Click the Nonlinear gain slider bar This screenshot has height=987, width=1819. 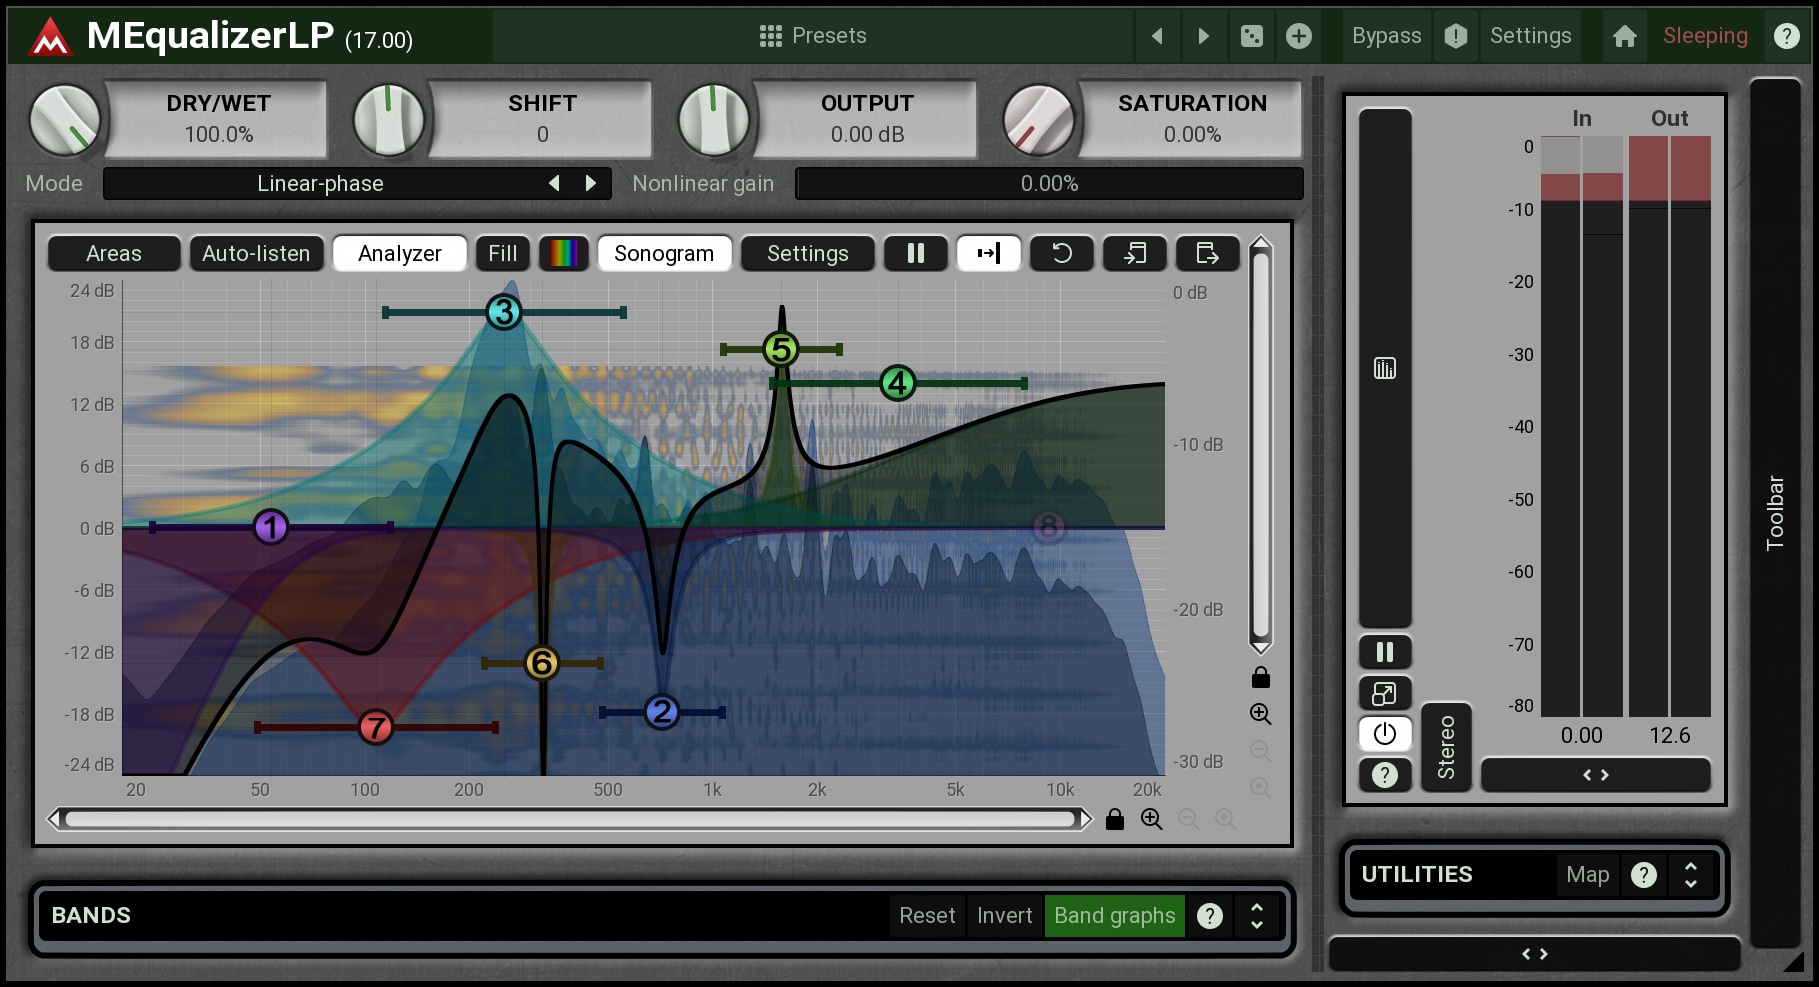click(1049, 184)
